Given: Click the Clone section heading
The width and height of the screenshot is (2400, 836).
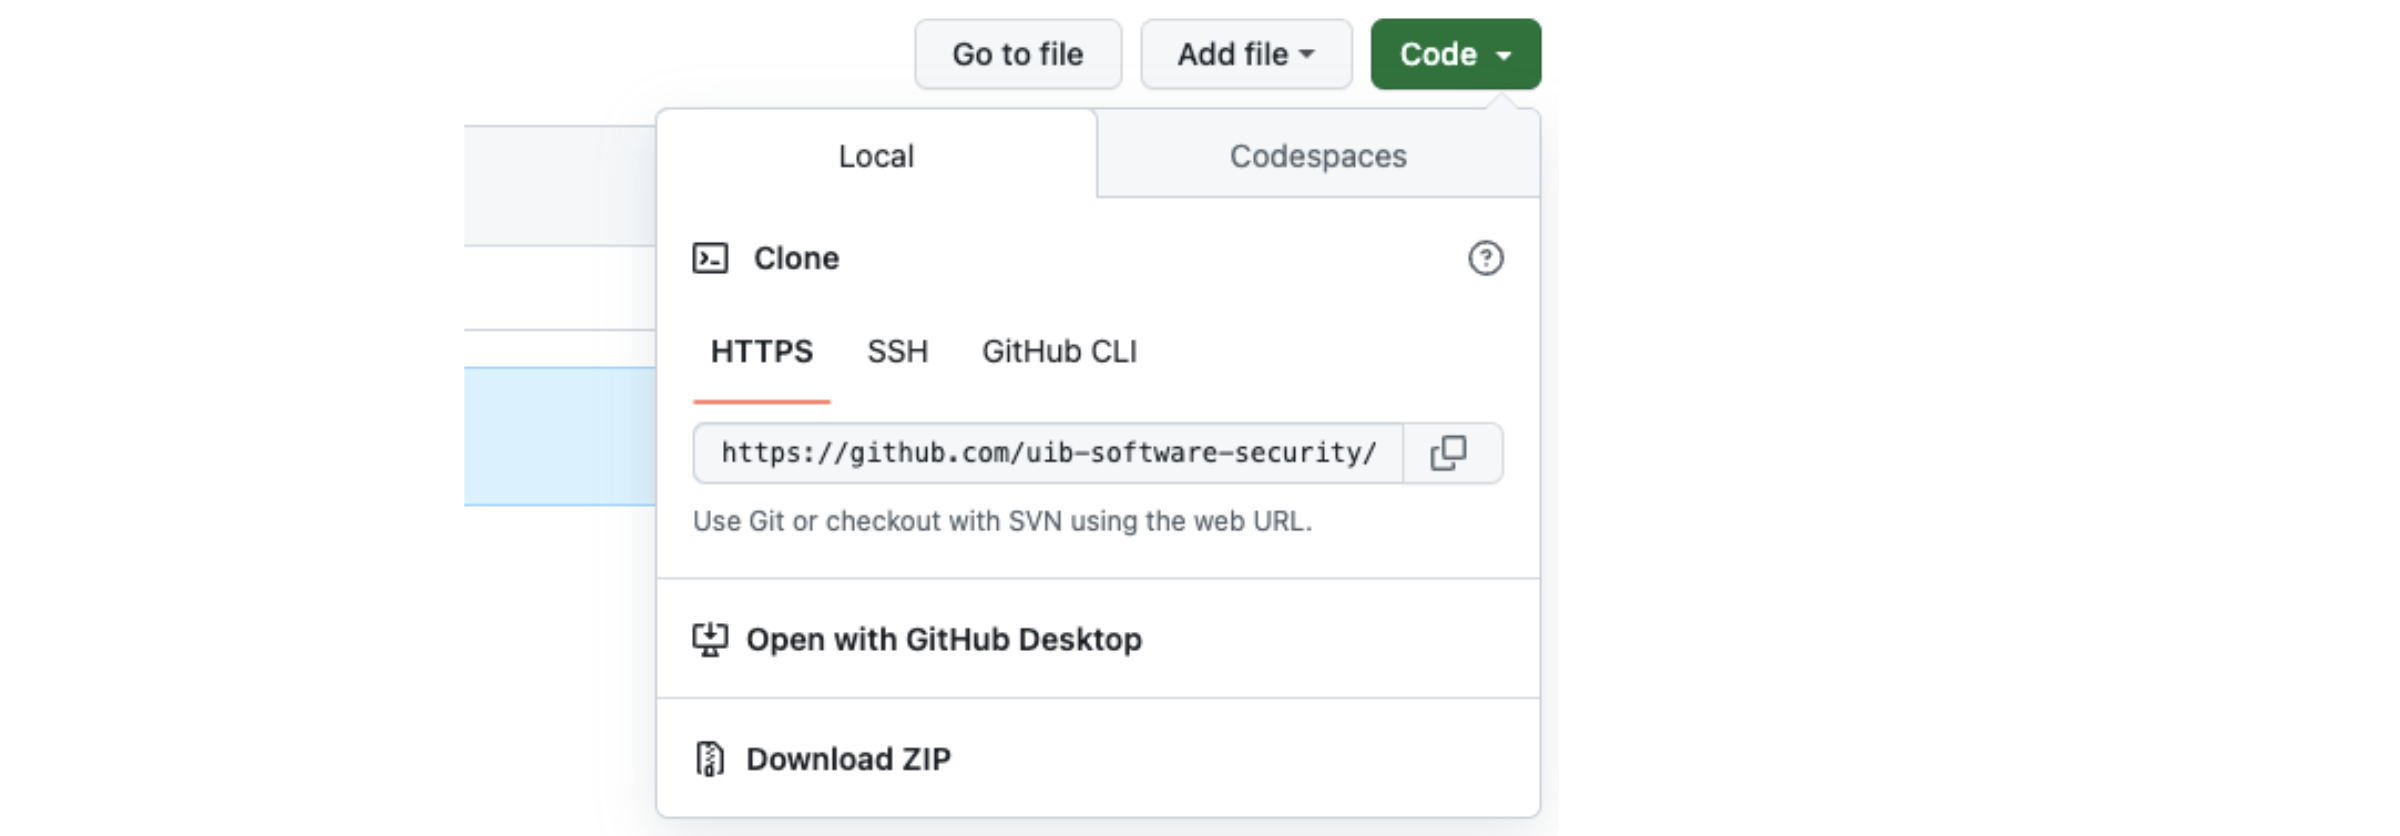Looking at the screenshot, I should (x=796, y=258).
